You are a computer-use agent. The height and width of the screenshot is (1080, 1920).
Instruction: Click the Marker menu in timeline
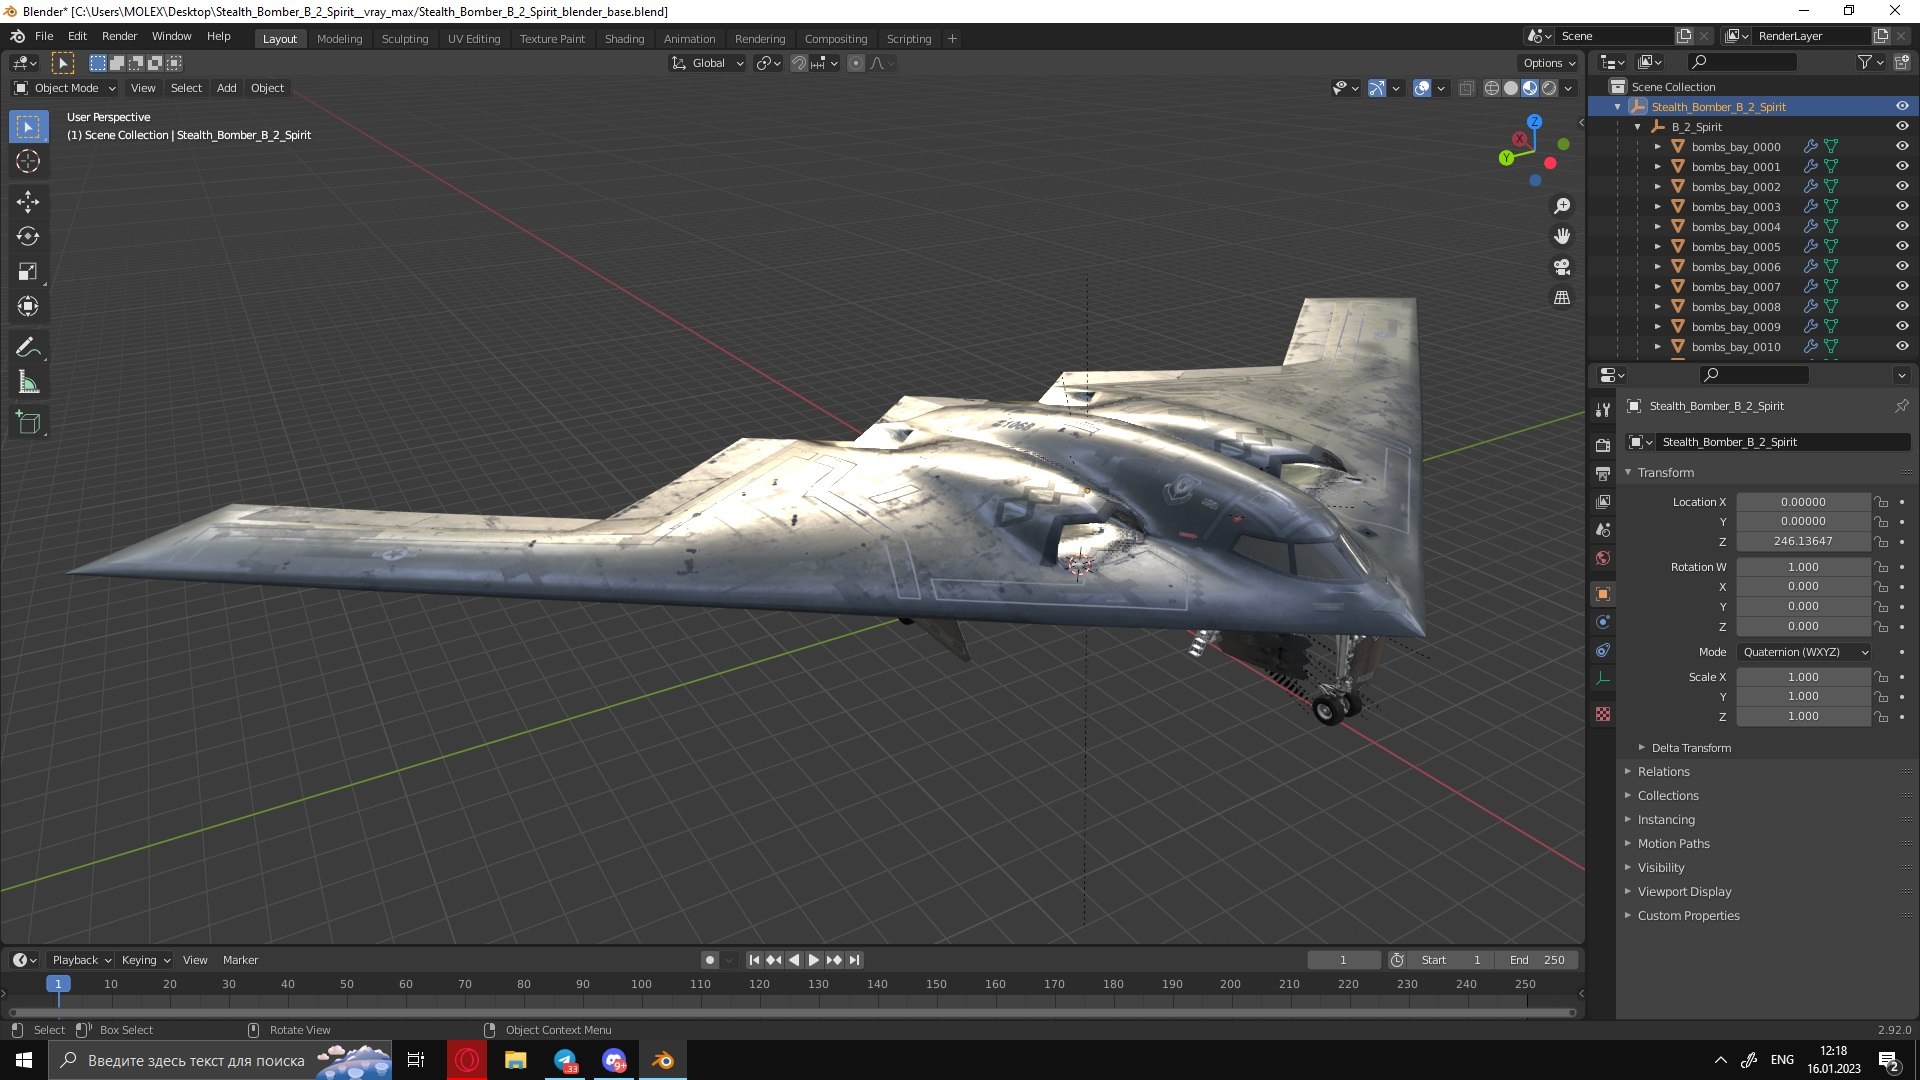click(240, 960)
